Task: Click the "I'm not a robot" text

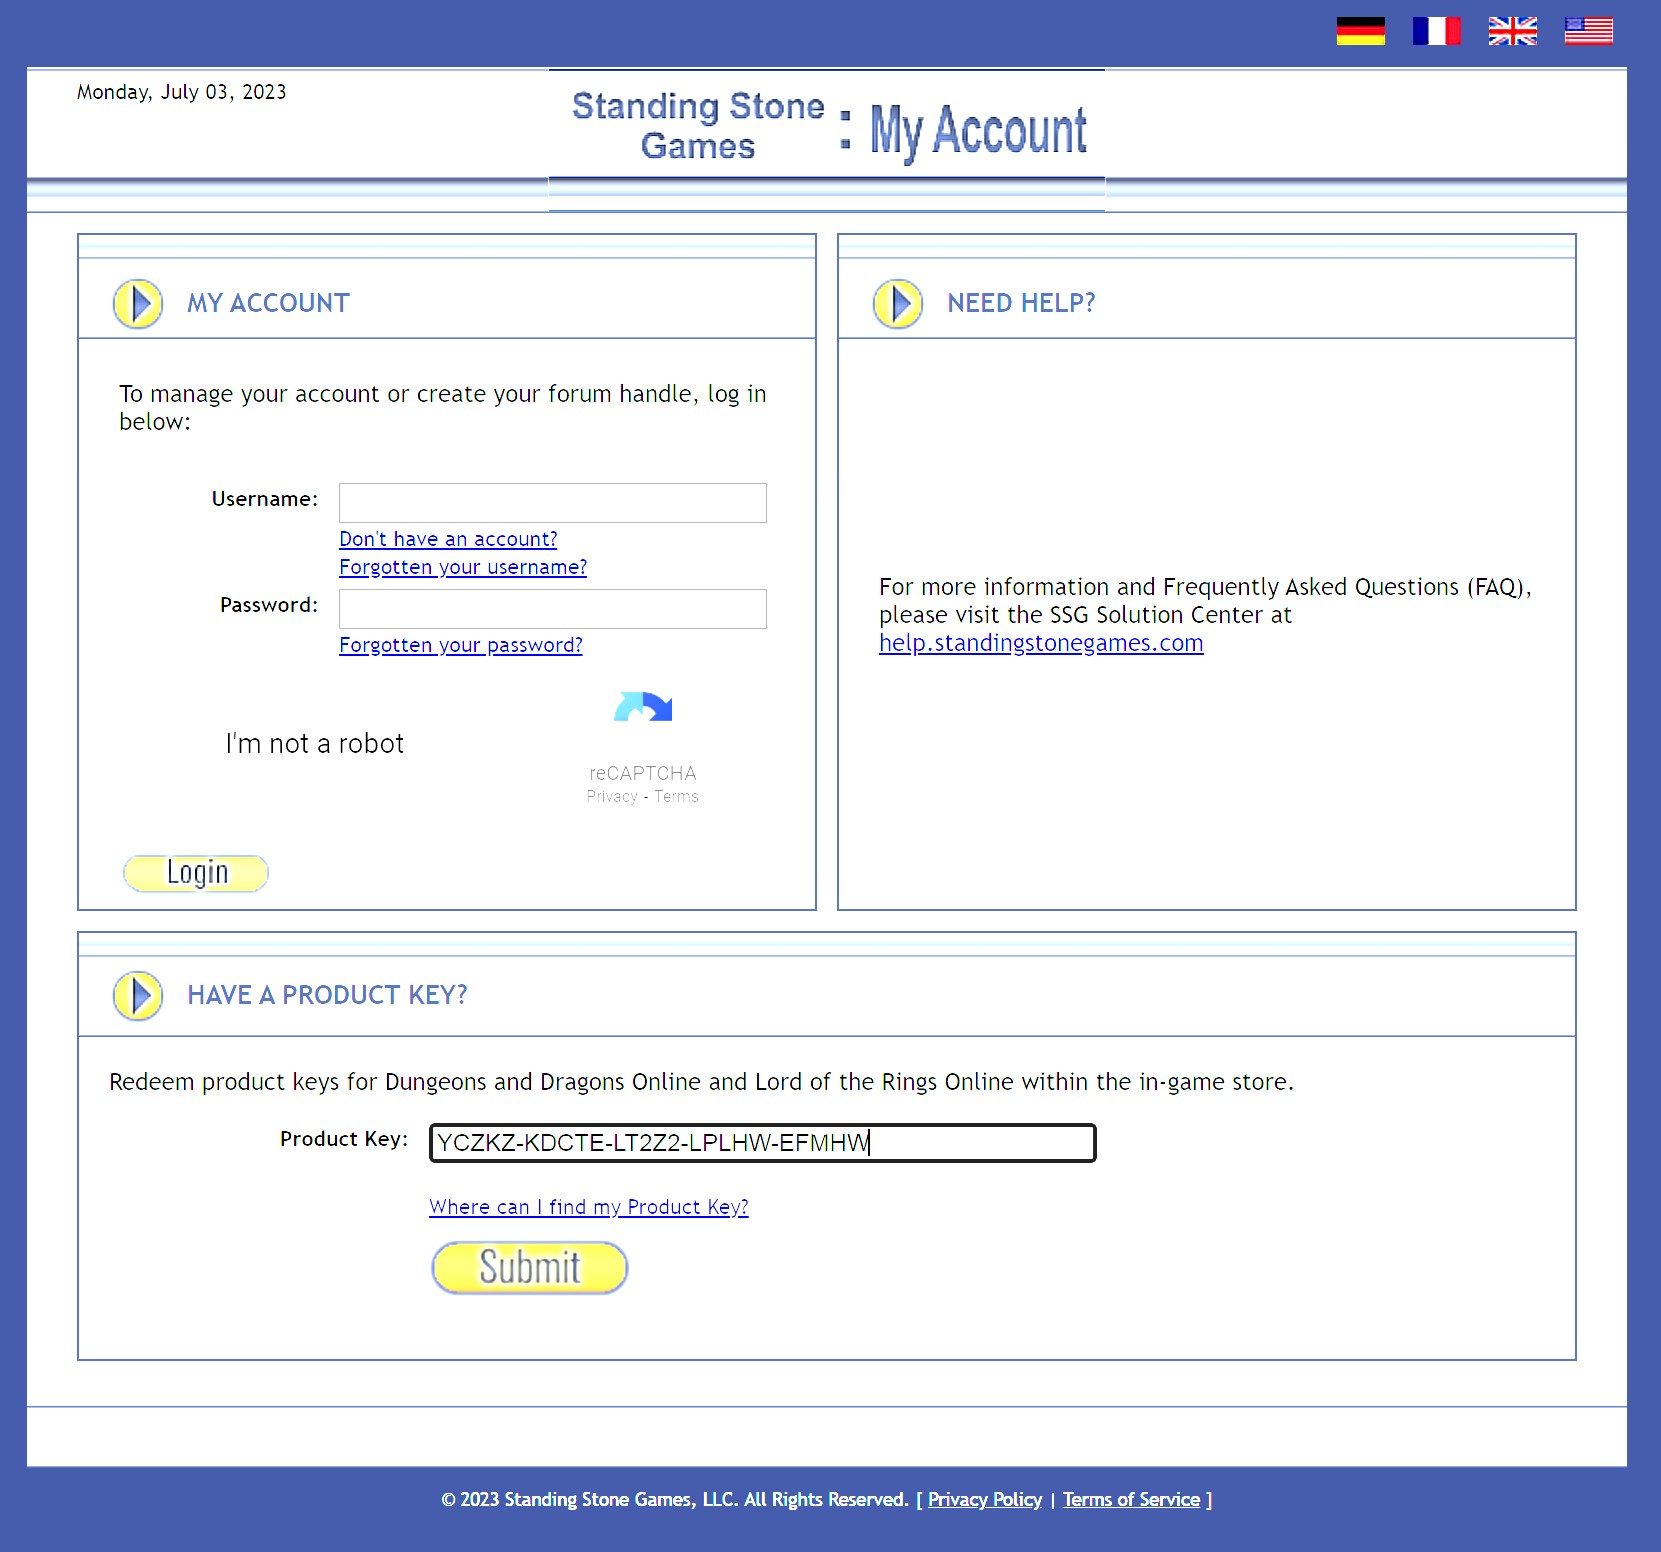Action: click(x=315, y=743)
